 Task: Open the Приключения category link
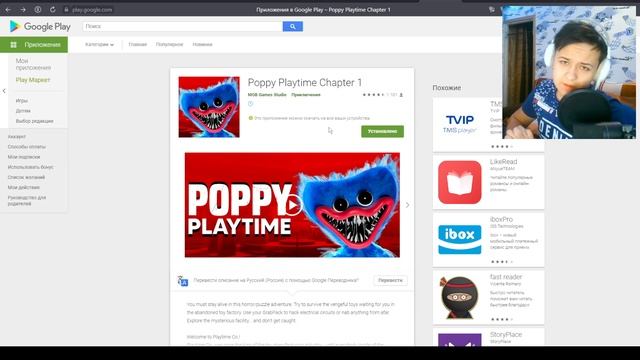[306, 95]
